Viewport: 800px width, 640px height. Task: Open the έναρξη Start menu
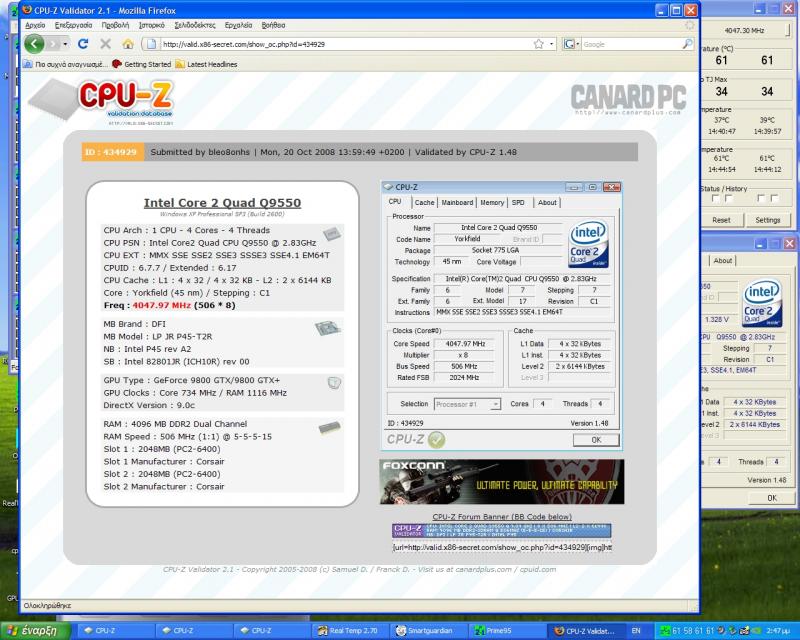(35, 631)
